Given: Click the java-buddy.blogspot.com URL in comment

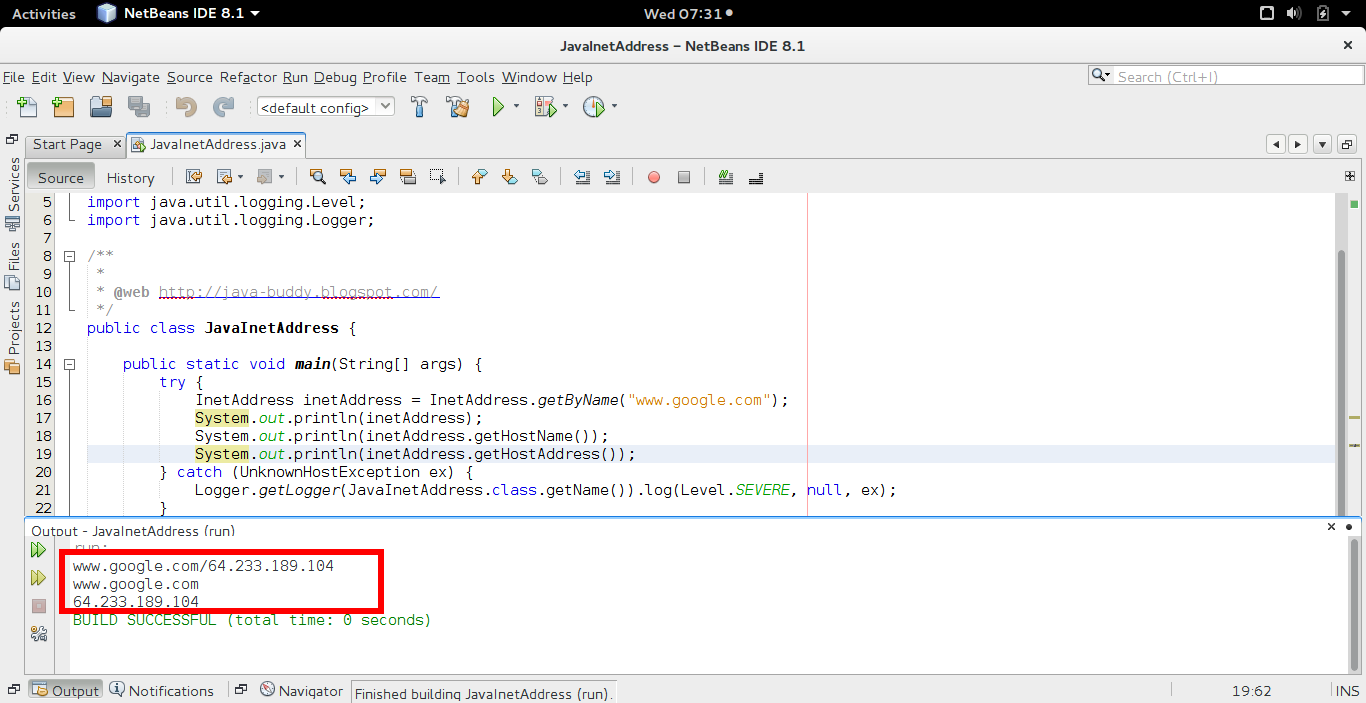Looking at the screenshot, I should (x=299, y=292).
